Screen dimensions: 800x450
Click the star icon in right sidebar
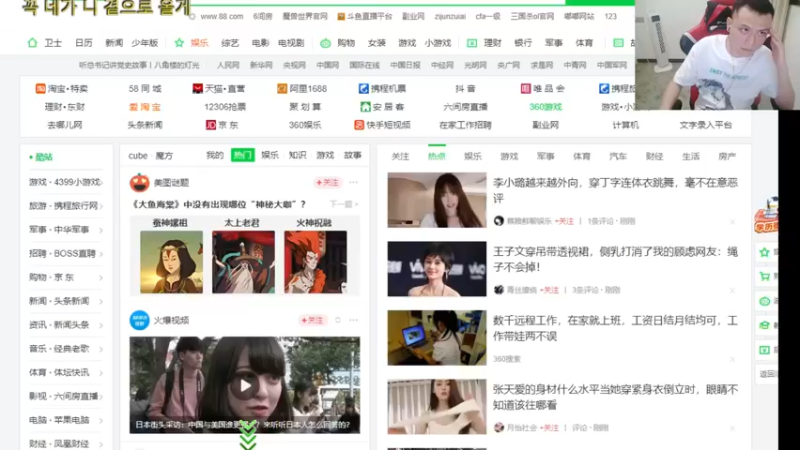click(764, 252)
